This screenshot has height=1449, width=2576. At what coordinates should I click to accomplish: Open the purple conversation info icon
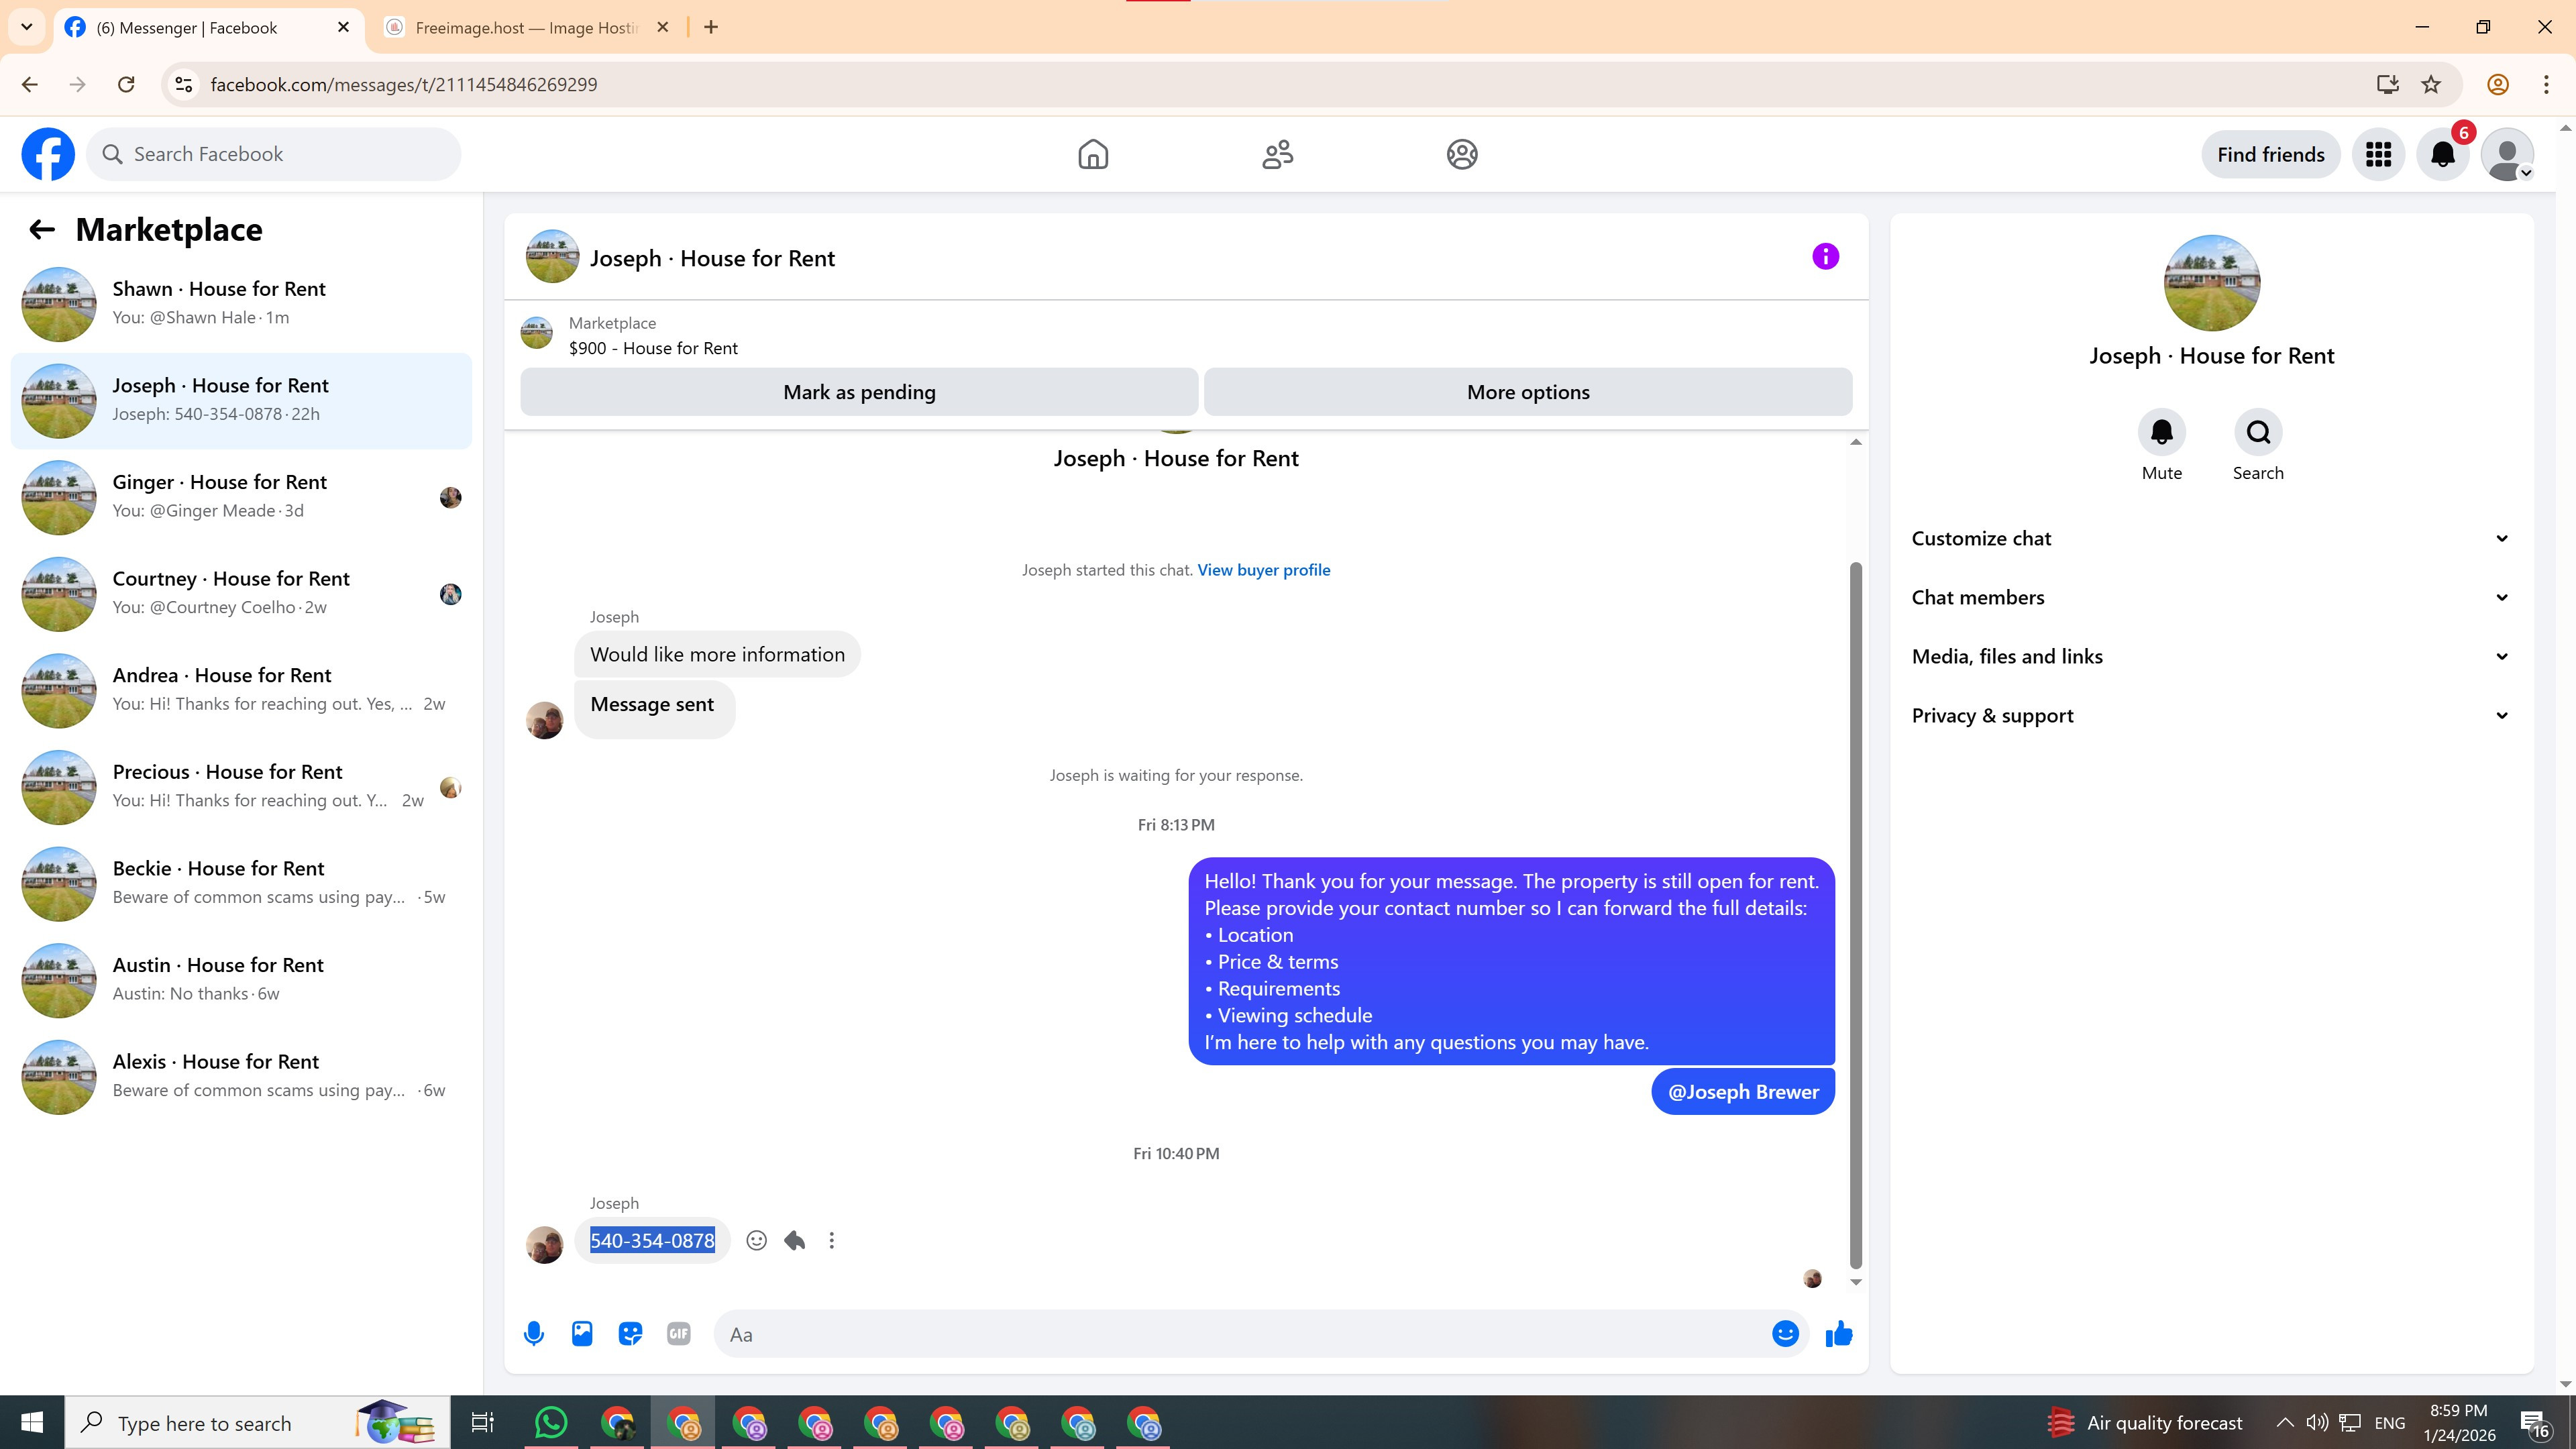pyautogui.click(x=1825, y=257)
